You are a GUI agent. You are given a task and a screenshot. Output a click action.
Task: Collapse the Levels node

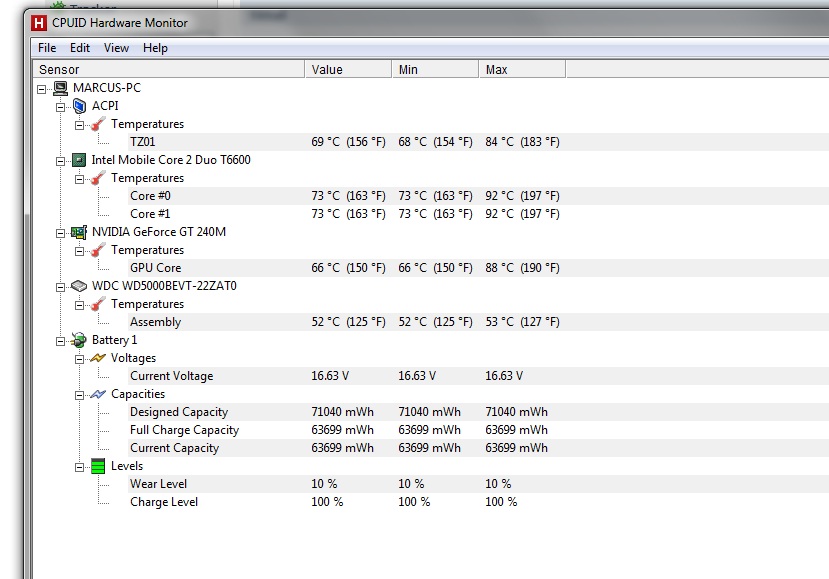click(x=79, y=467)
